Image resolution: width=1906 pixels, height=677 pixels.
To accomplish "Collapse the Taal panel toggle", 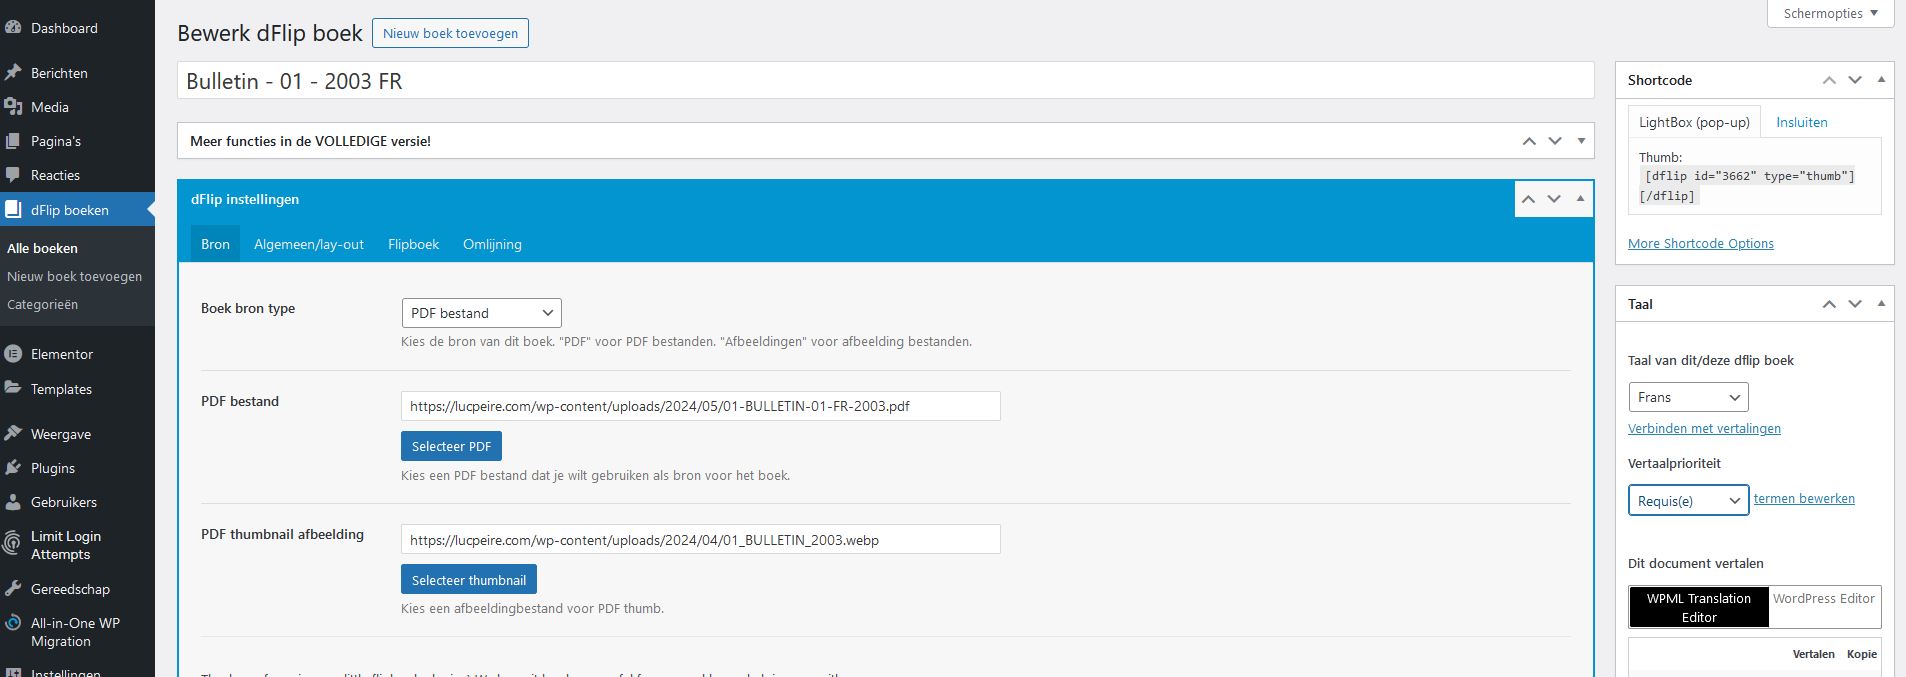I will tap(1881, 304).
